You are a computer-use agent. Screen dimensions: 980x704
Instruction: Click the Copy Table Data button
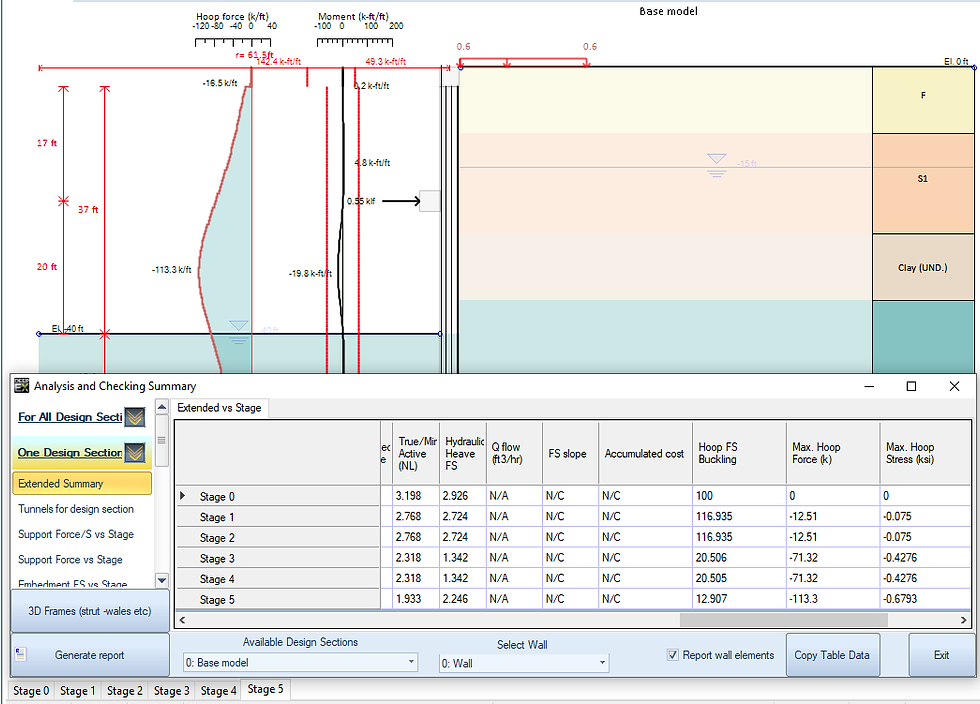point(832,655)
